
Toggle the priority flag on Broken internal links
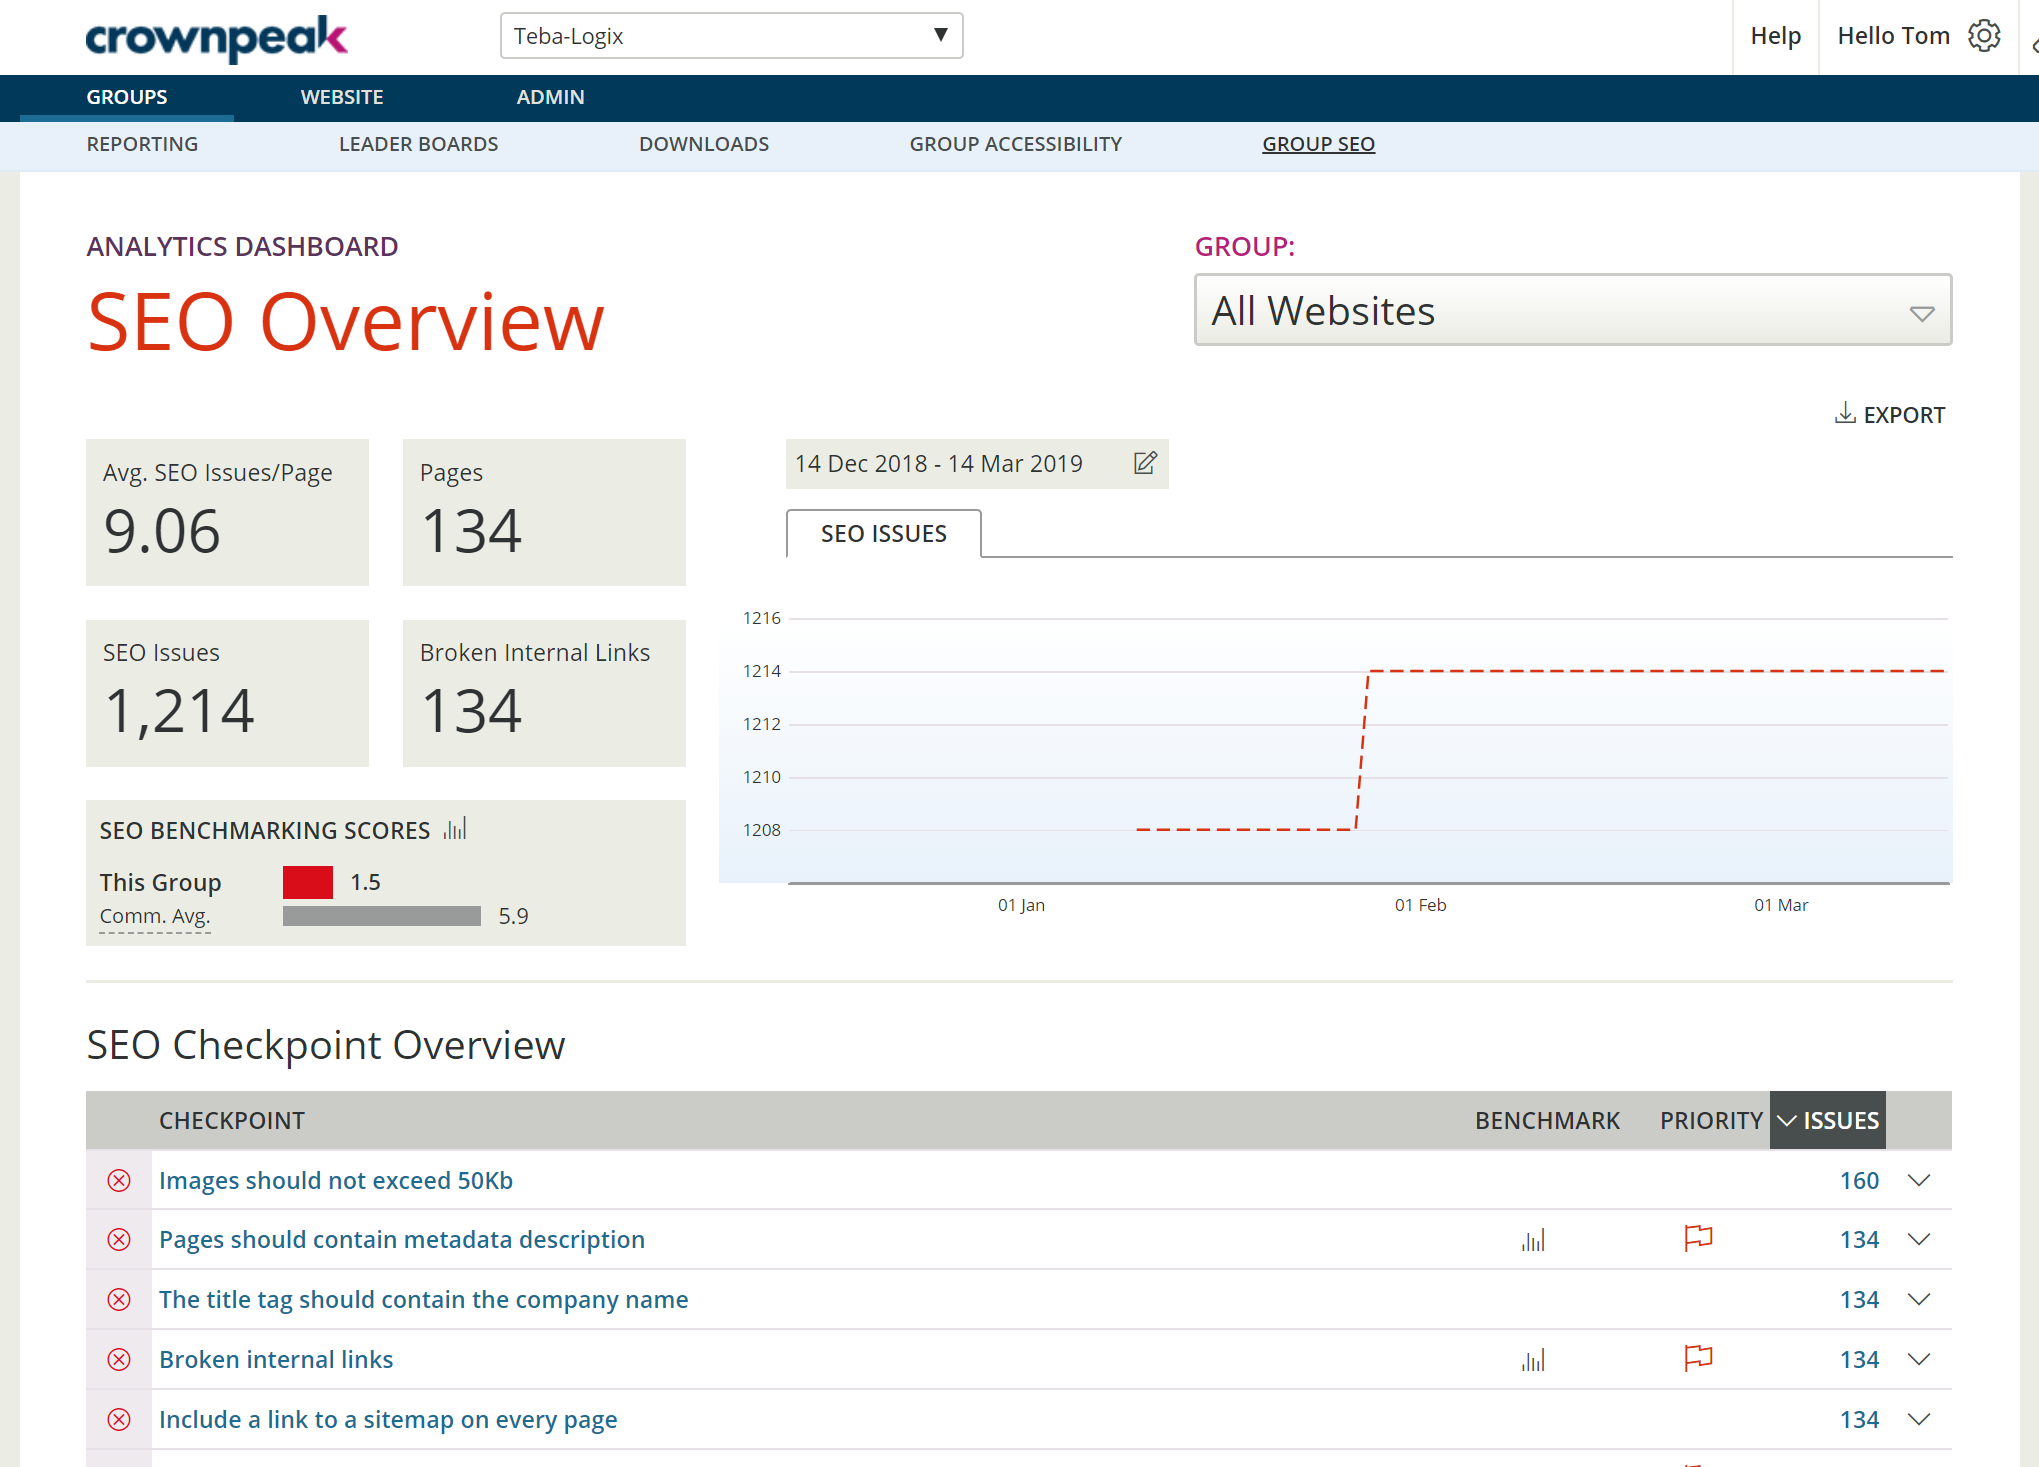coord(1697,1358)
